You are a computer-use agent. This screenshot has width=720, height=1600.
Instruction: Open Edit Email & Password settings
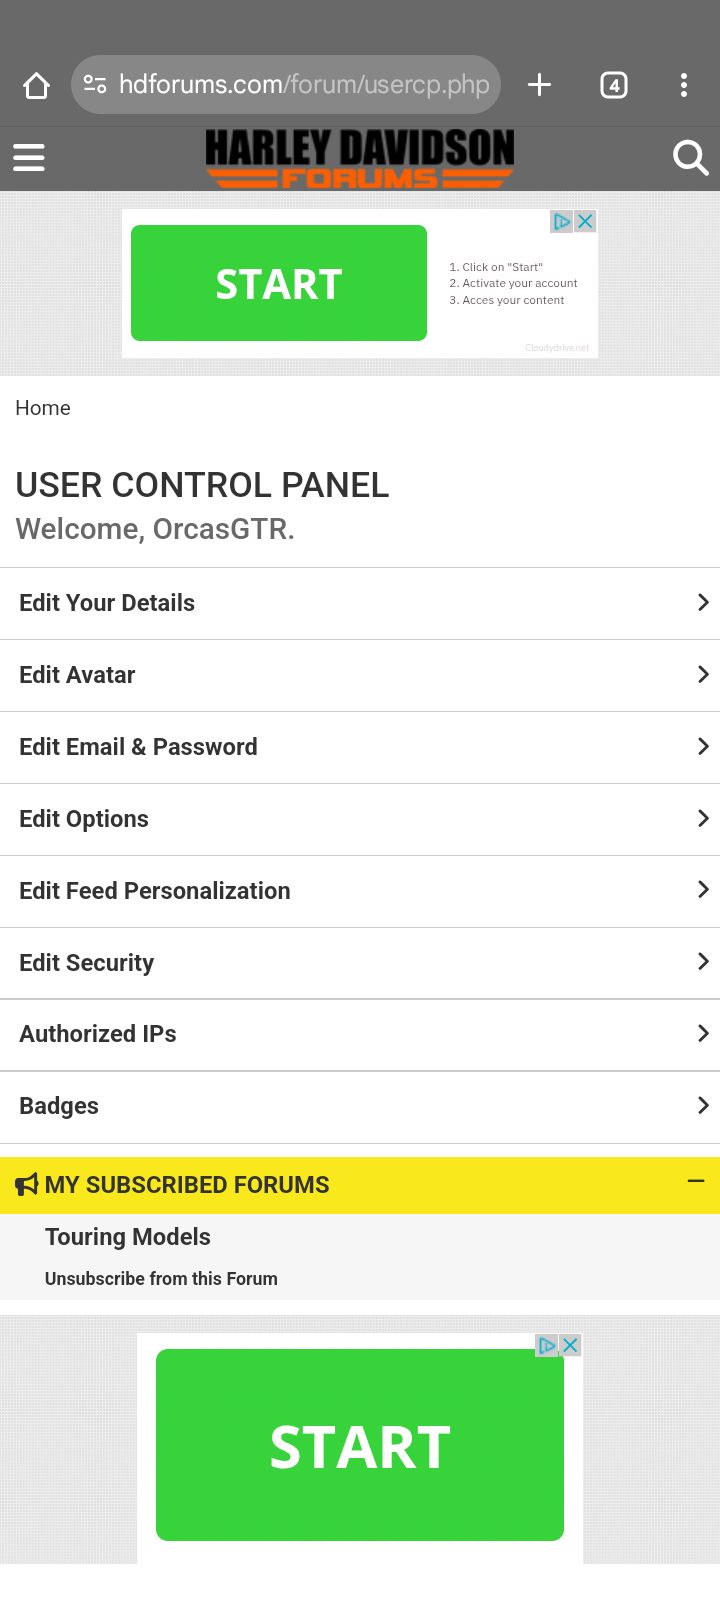[360, 746]
